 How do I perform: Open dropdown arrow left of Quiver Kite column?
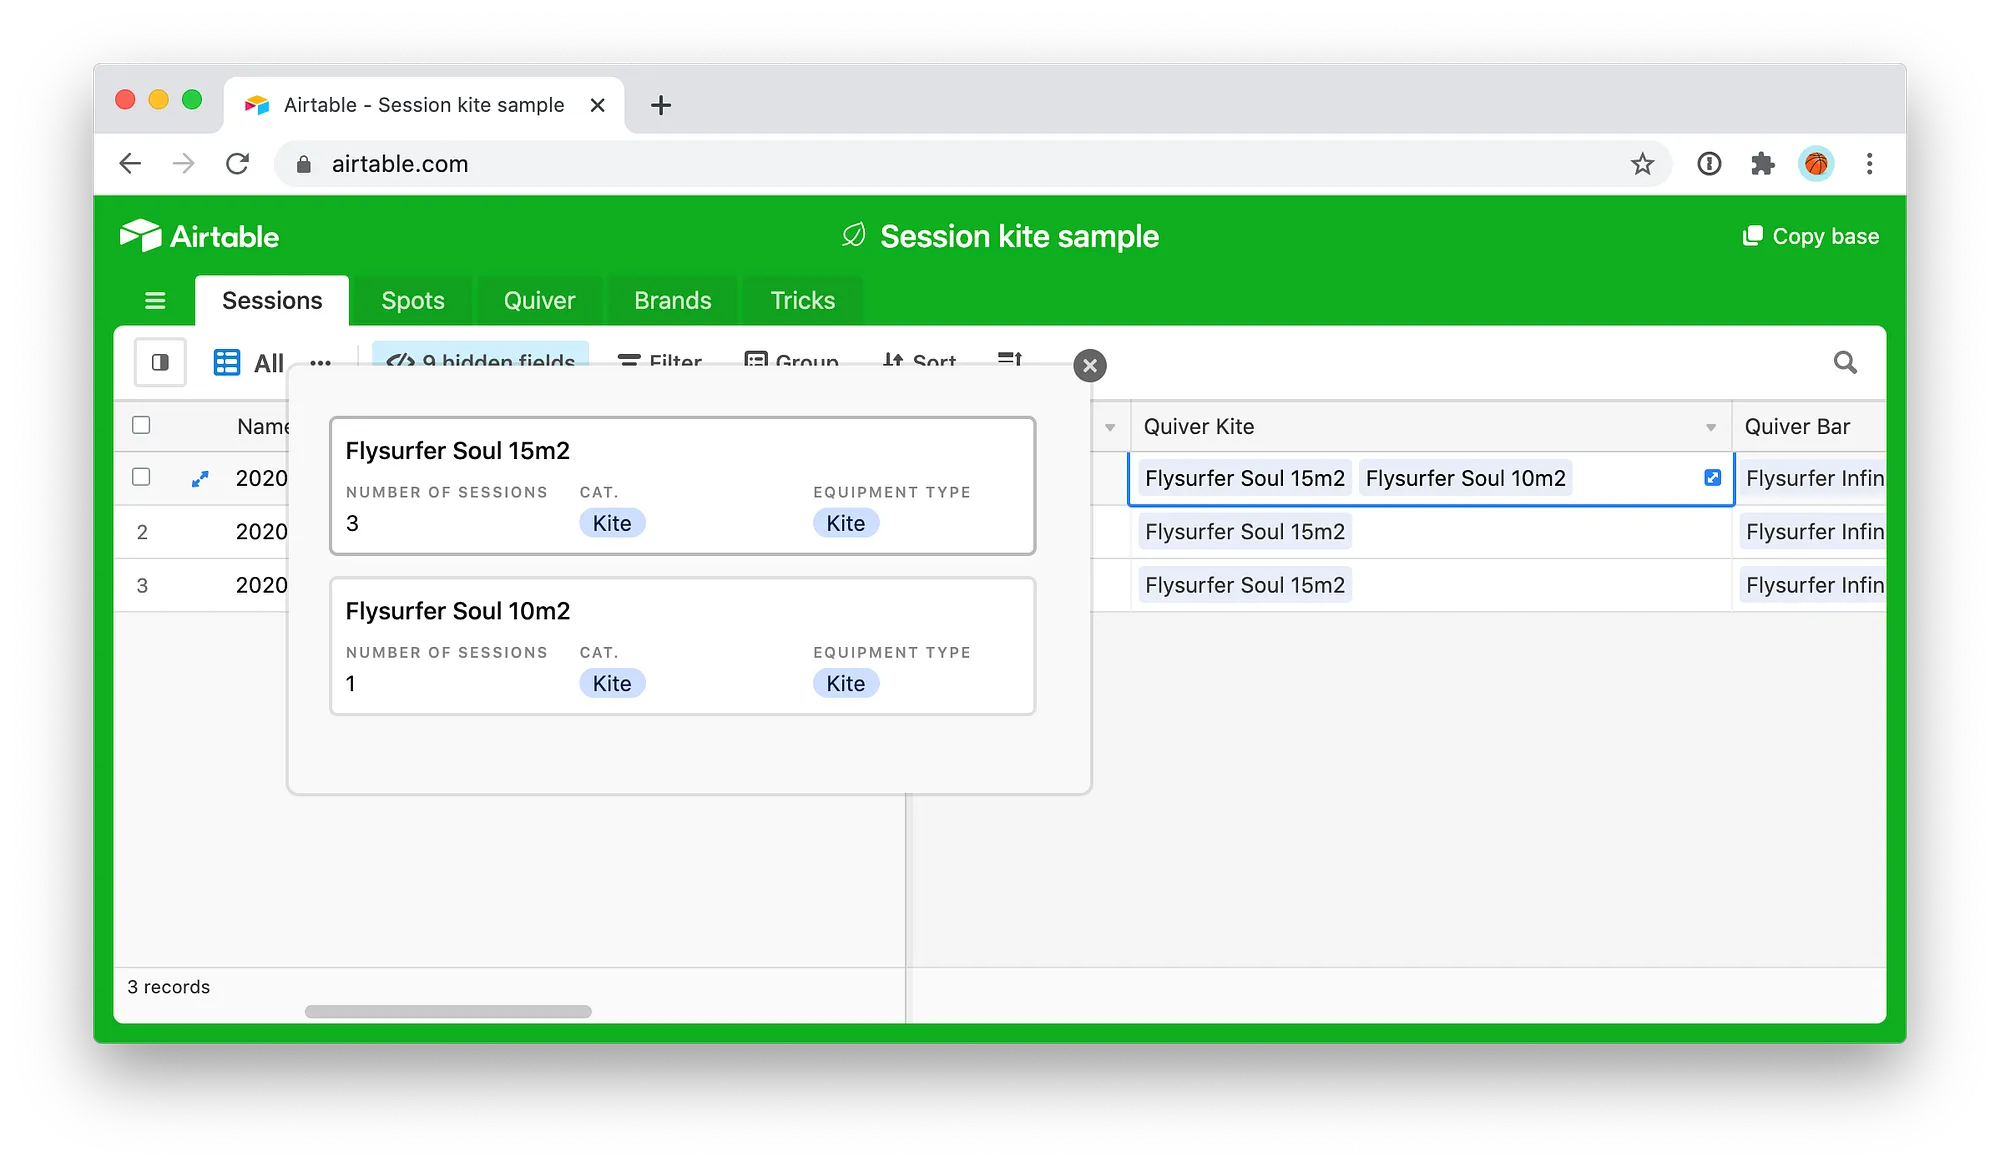pyautogui.click(x=1110, y=428)
